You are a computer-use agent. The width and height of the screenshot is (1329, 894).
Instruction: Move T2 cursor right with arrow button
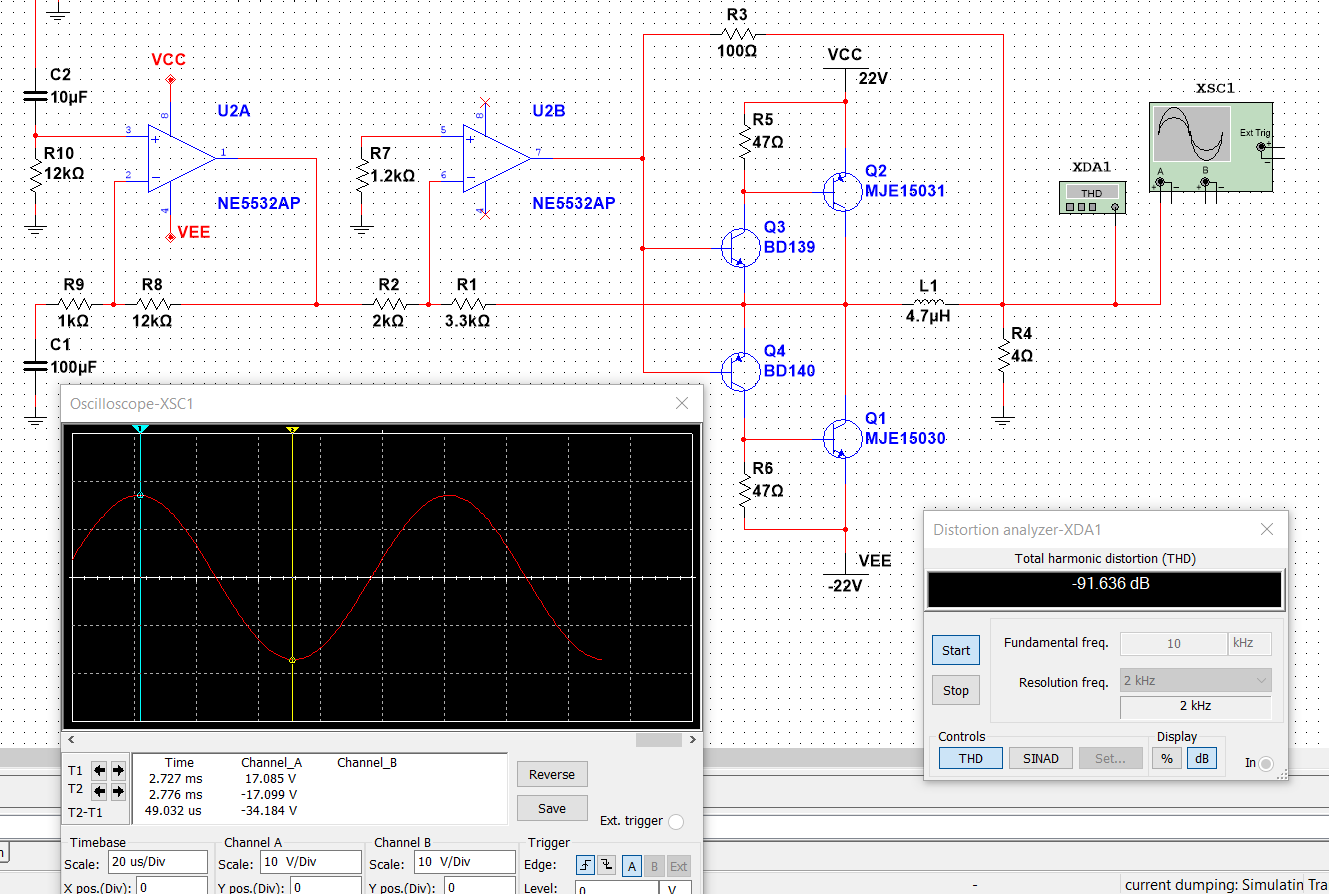tap(117, 791)
